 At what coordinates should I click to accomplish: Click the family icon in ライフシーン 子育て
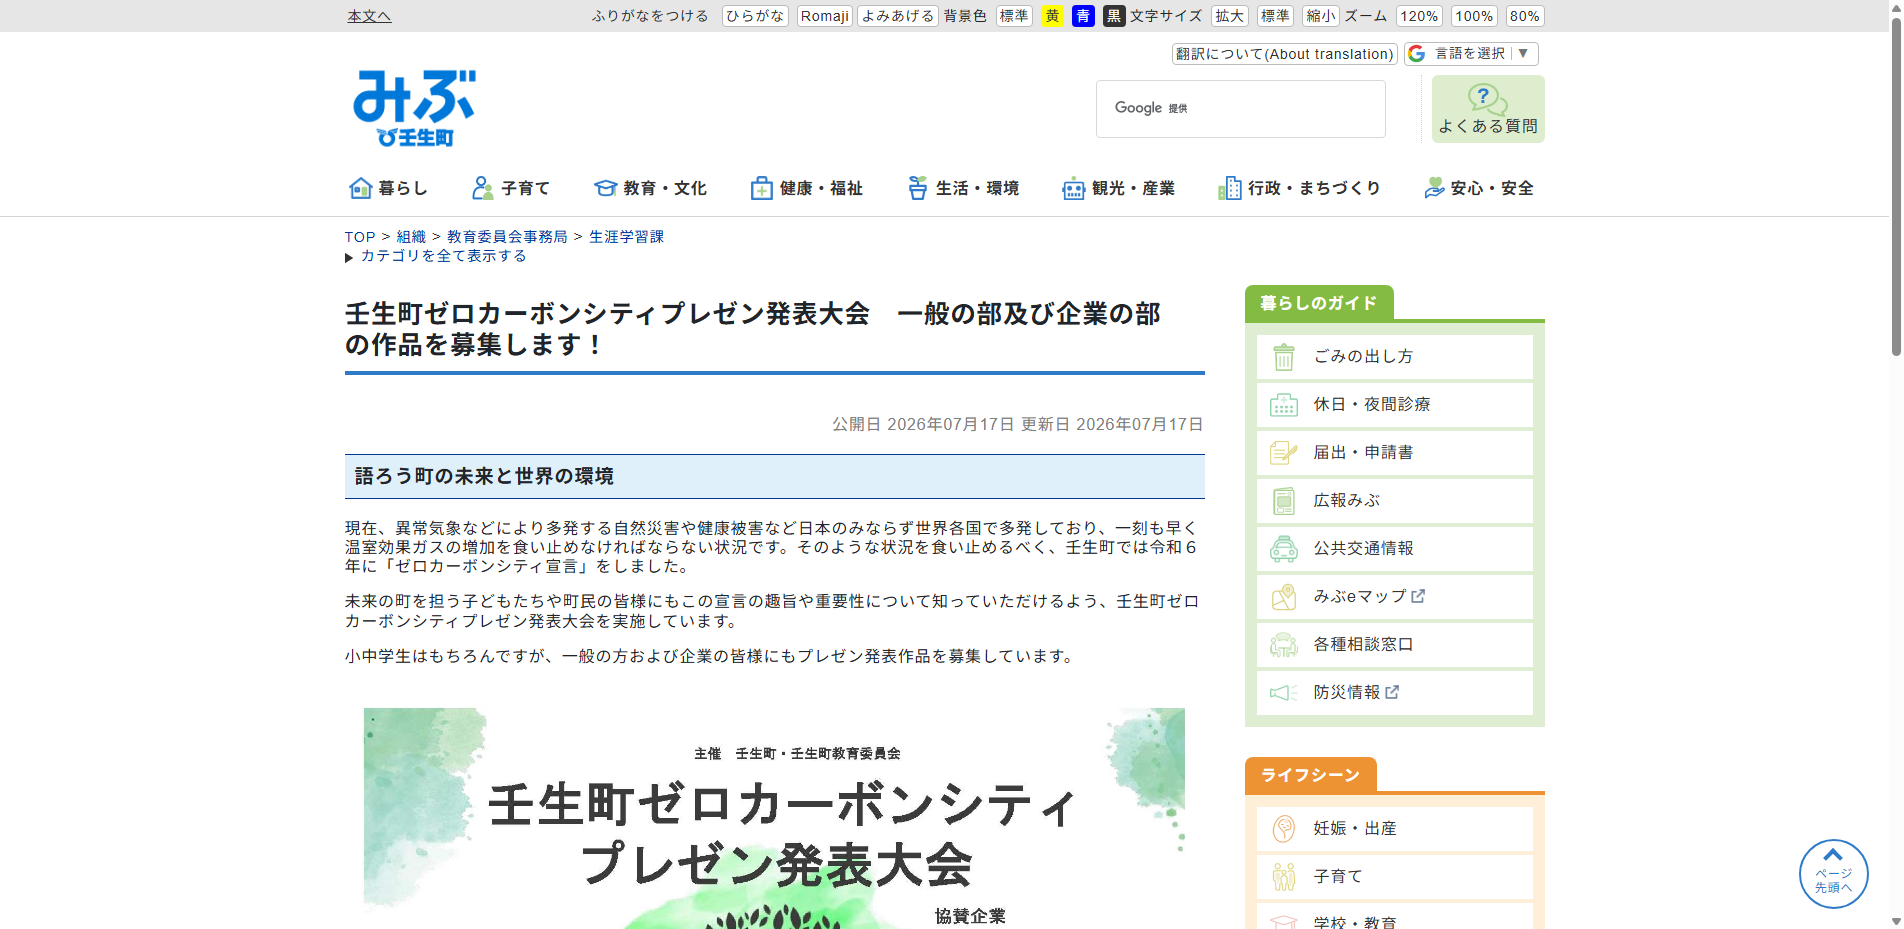1284,876
